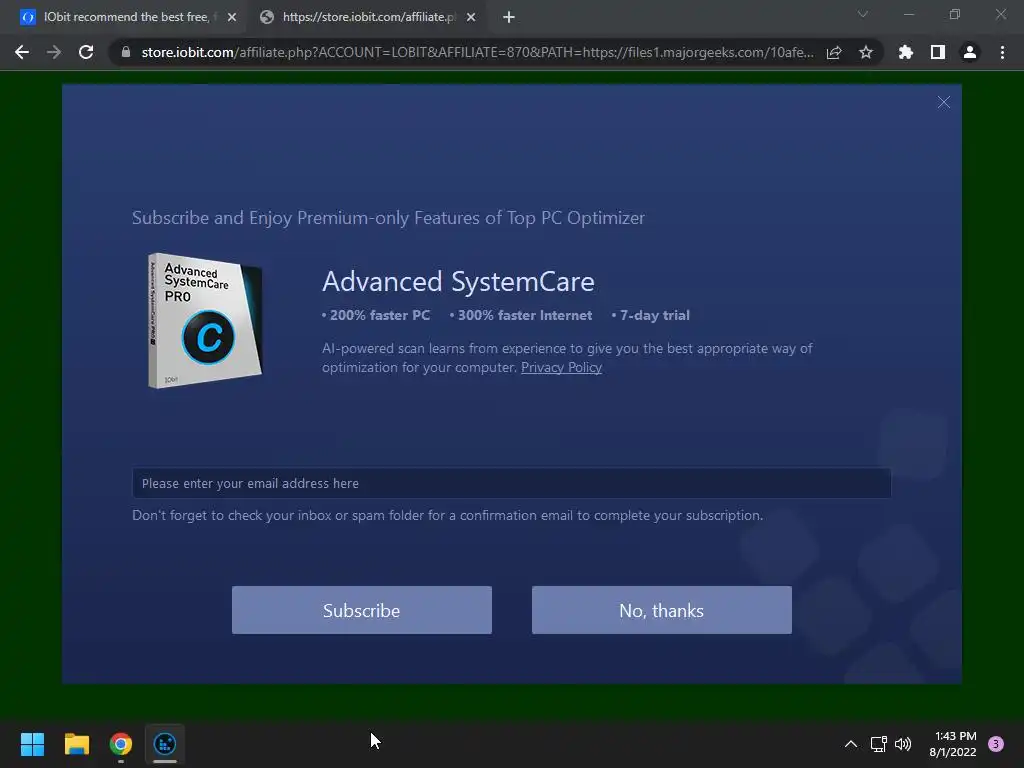Screen dimensions: 1024x768
Task: Switch to the store.iobit.com affiliate tab
Action: 368,17
